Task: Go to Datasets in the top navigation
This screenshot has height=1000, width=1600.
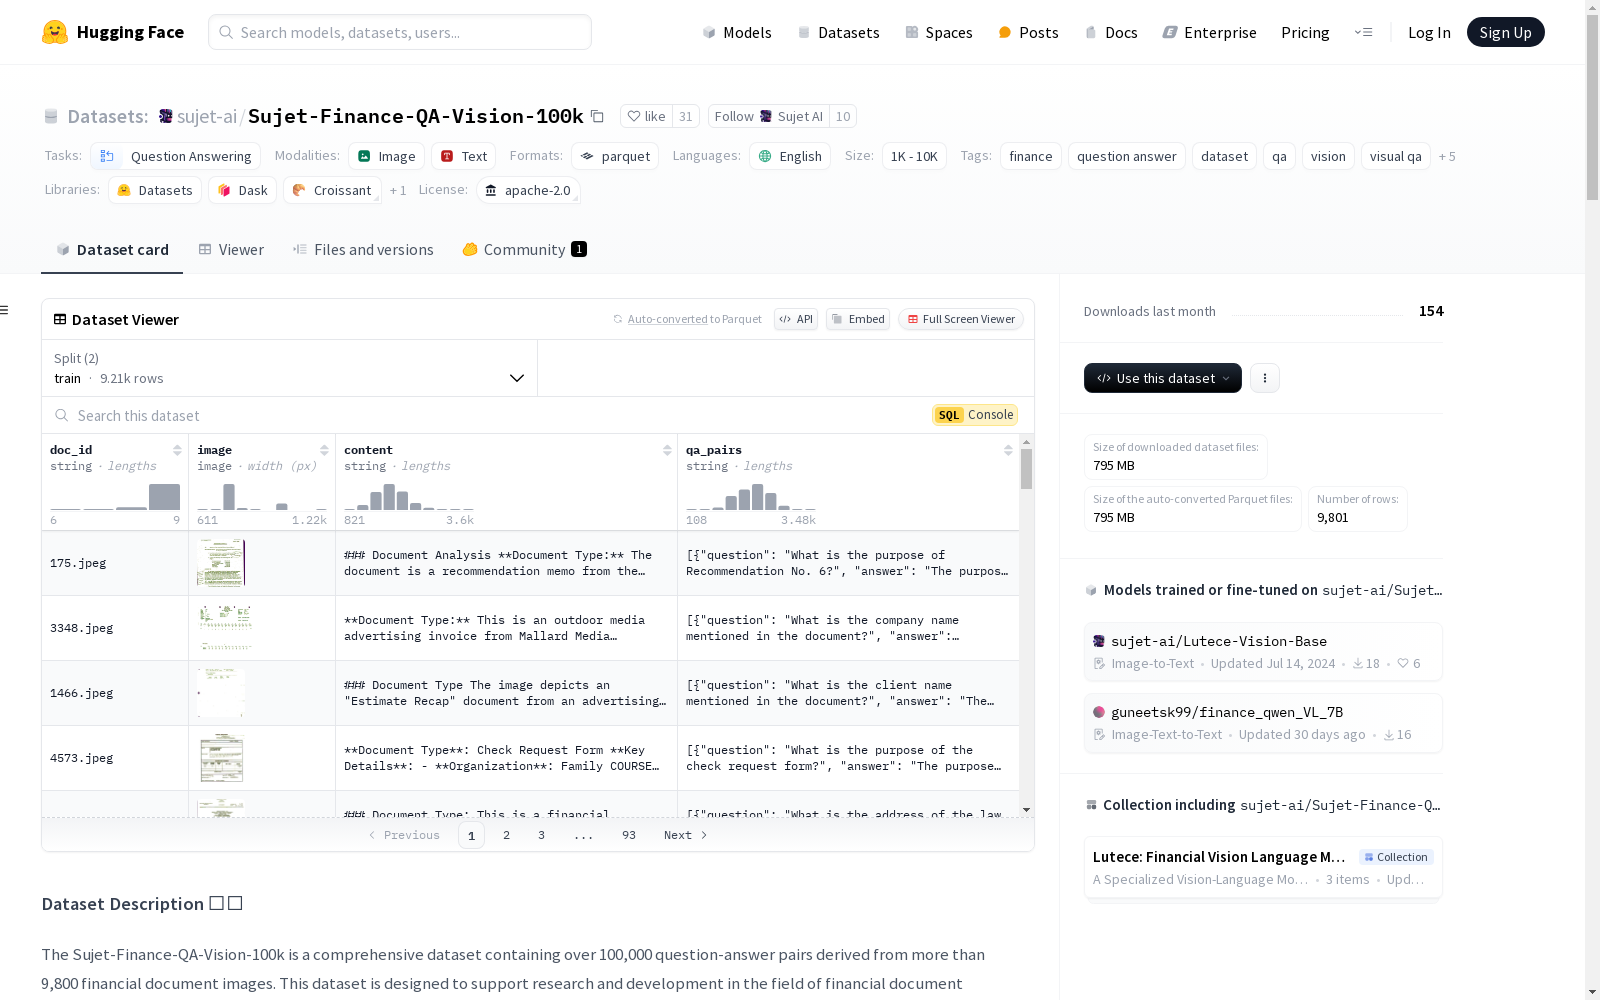Action: click(838, 32)
